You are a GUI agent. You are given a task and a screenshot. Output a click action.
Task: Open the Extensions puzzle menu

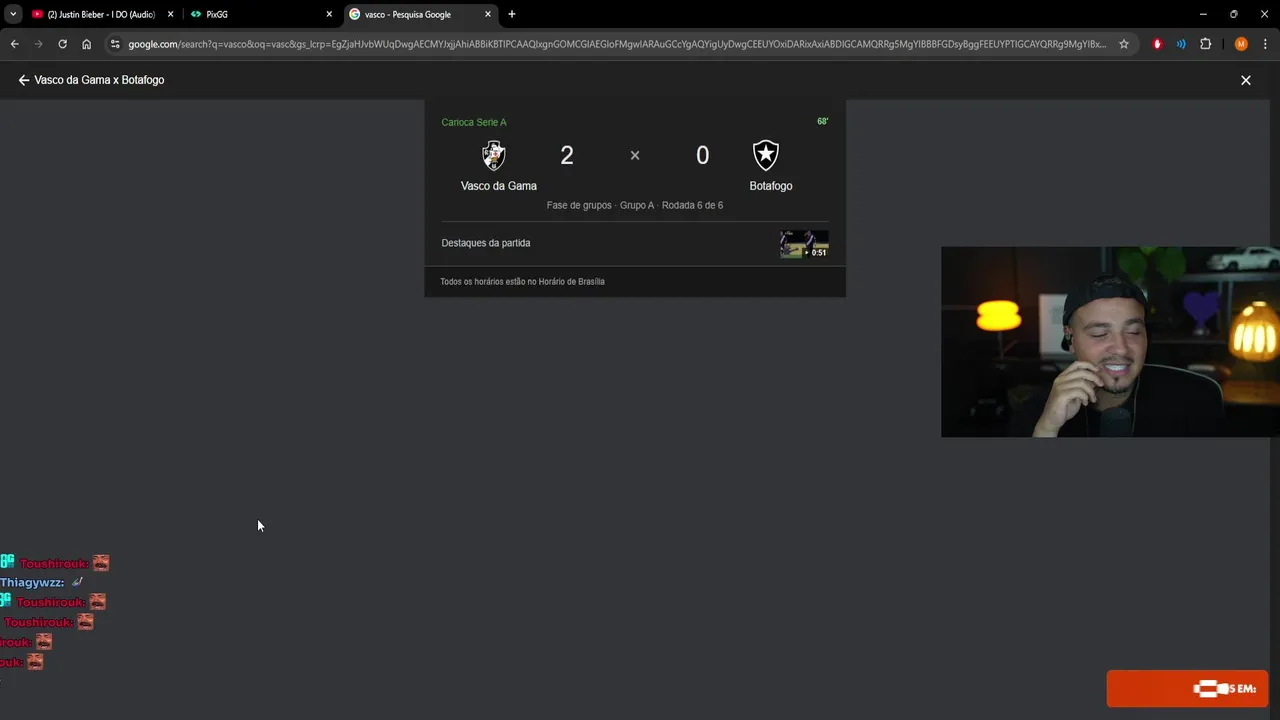tap(1205, 44)
